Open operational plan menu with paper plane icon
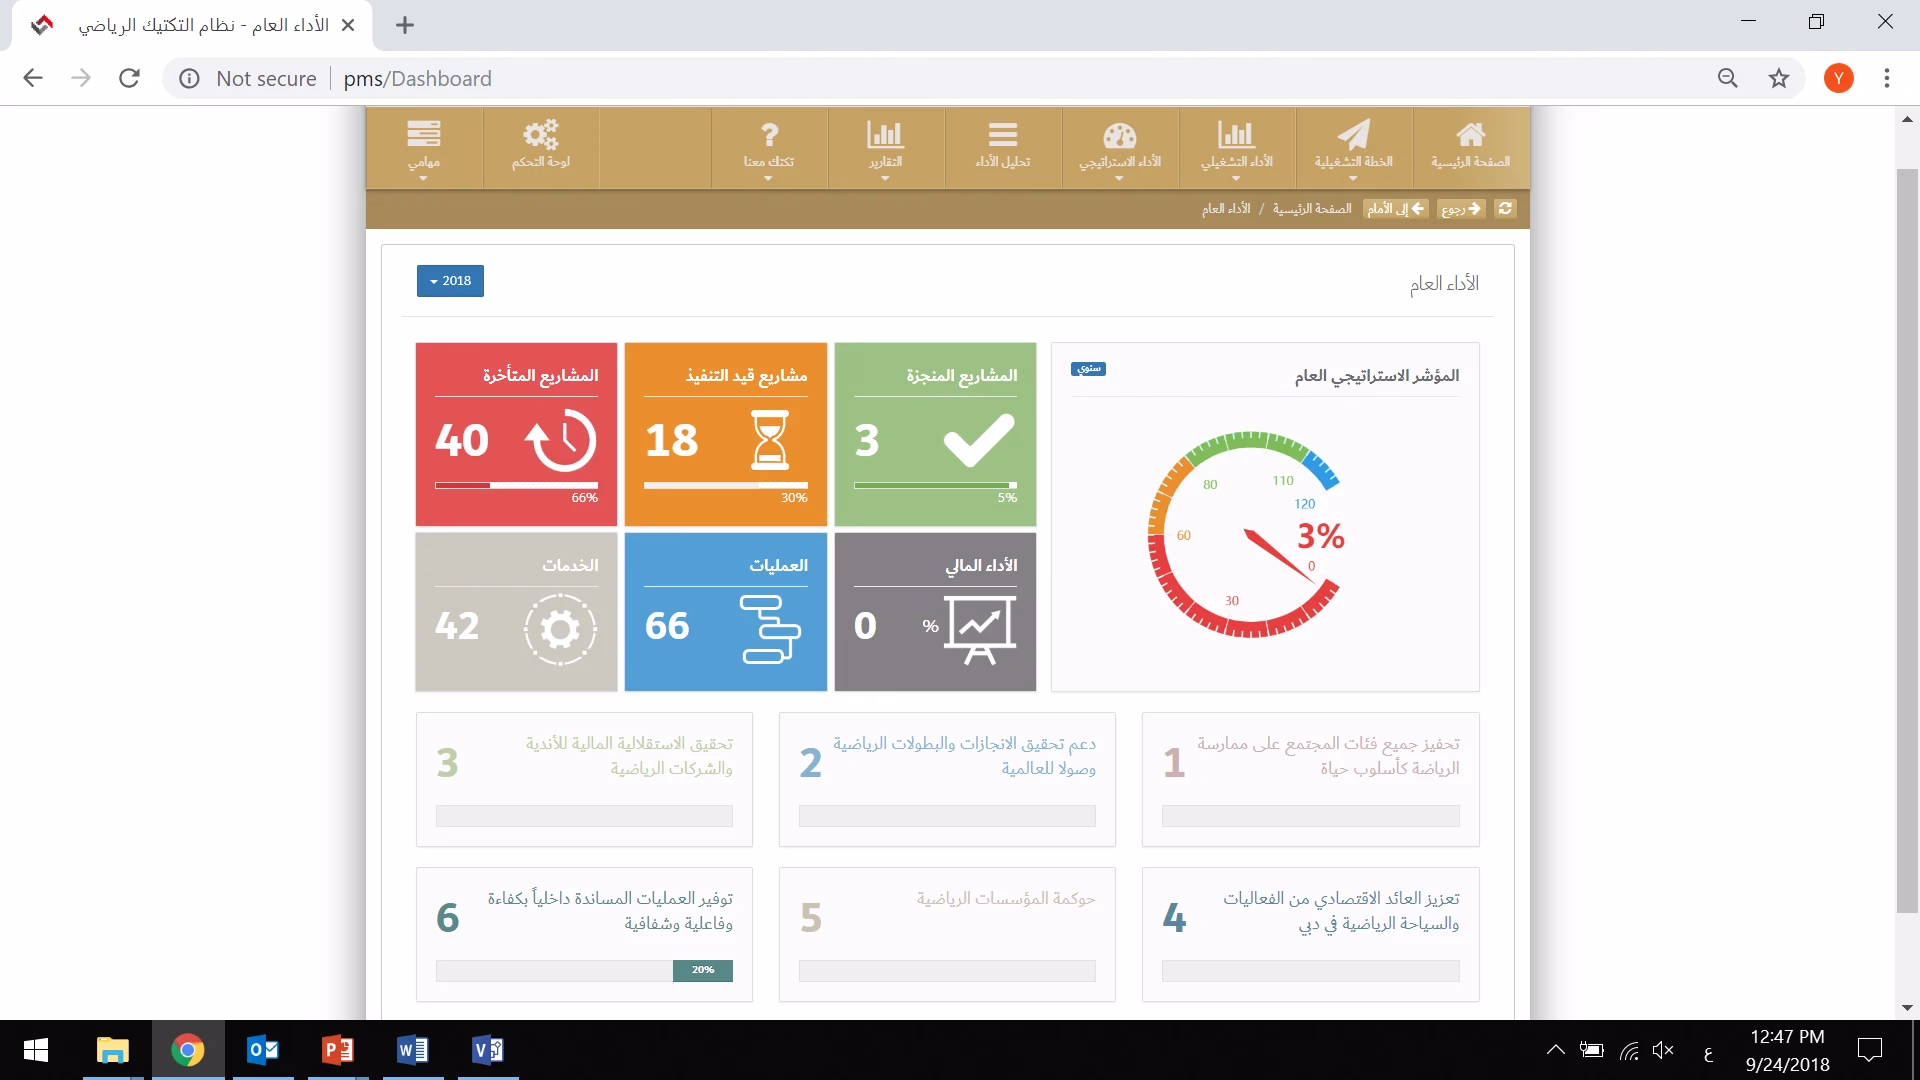The height and width of the screenshot is (1080, 1920). [1353, 146]
